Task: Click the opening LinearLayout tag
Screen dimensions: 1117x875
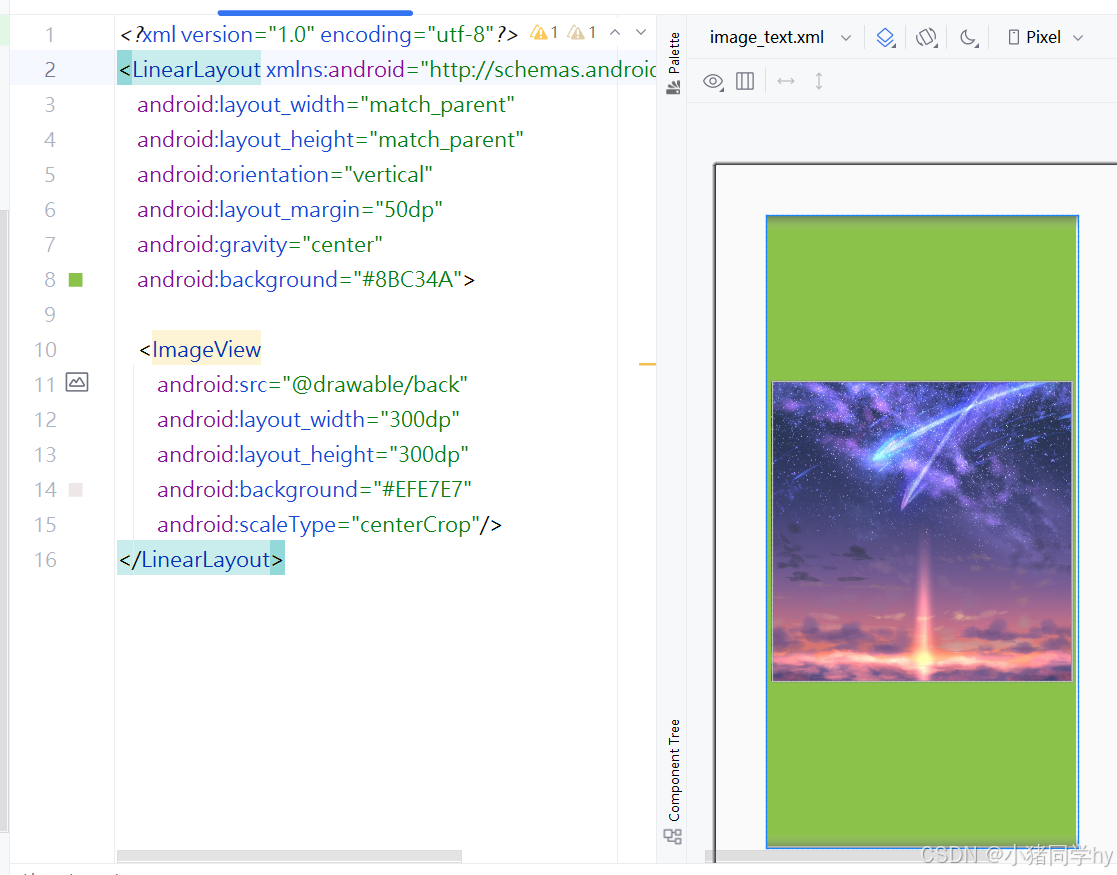Action: point(189,69)
